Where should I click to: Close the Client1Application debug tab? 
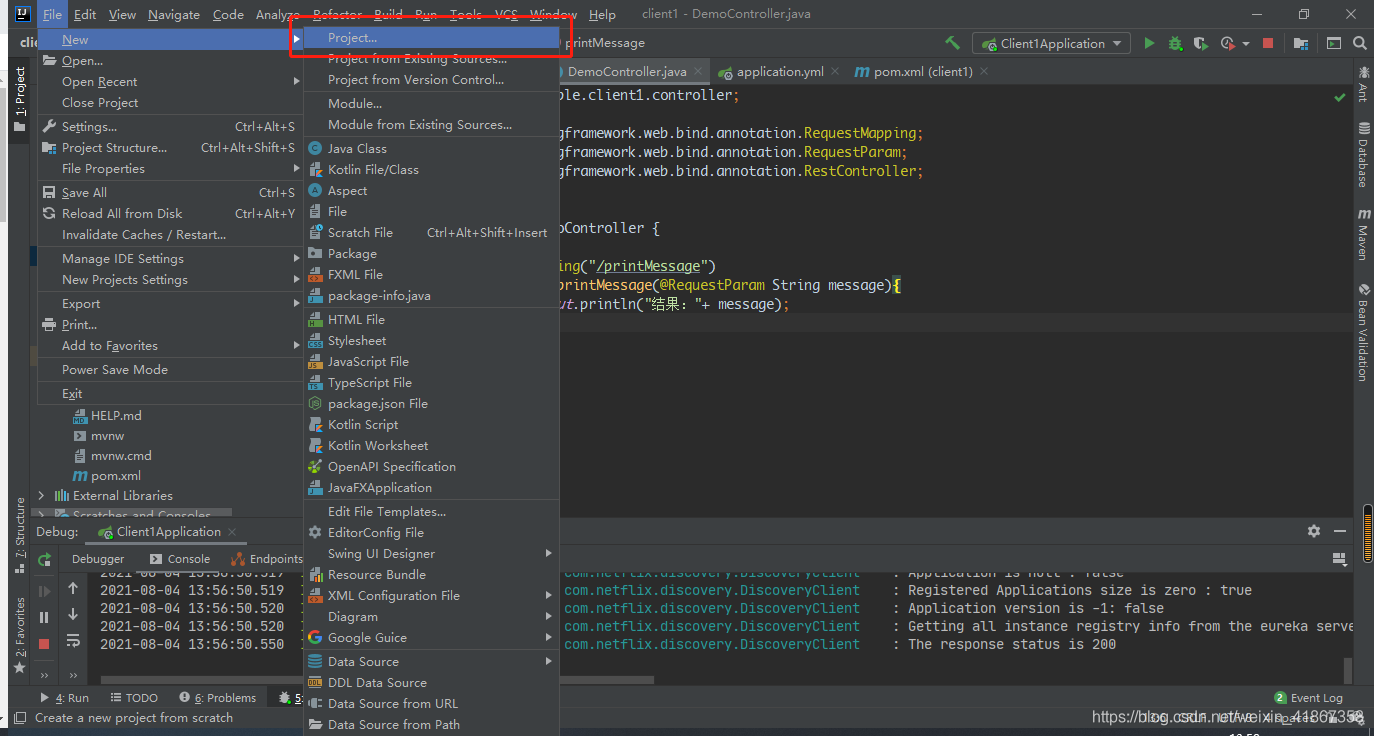pos(231,531)
